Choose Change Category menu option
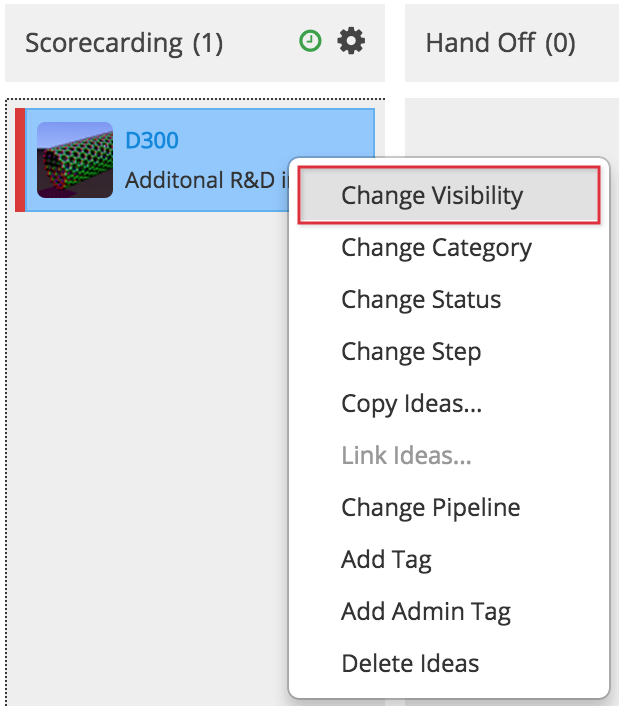 (x=436, y=248)
